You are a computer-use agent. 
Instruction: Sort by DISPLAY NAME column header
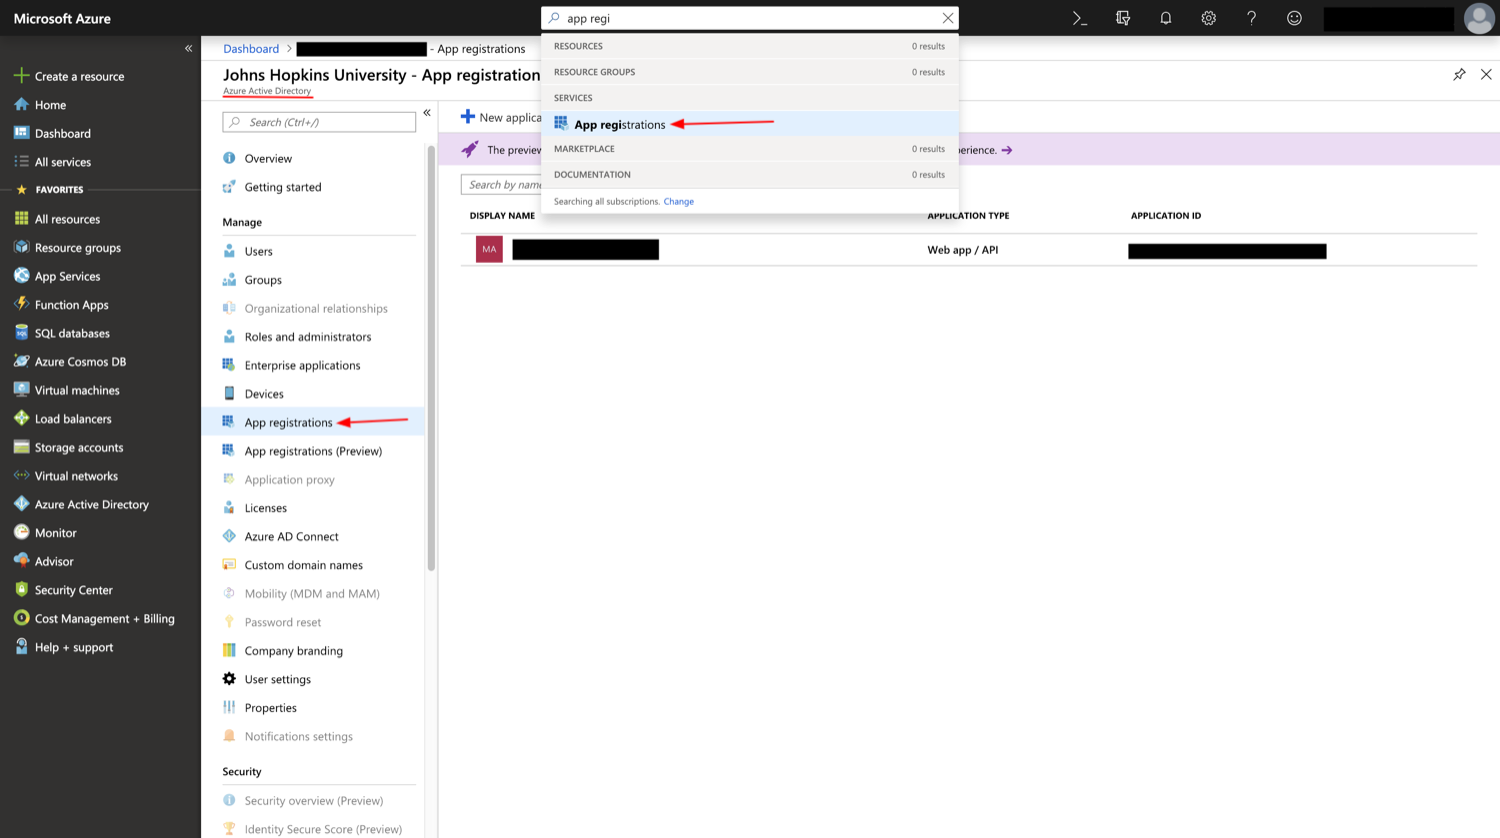(x=502, y=216)
